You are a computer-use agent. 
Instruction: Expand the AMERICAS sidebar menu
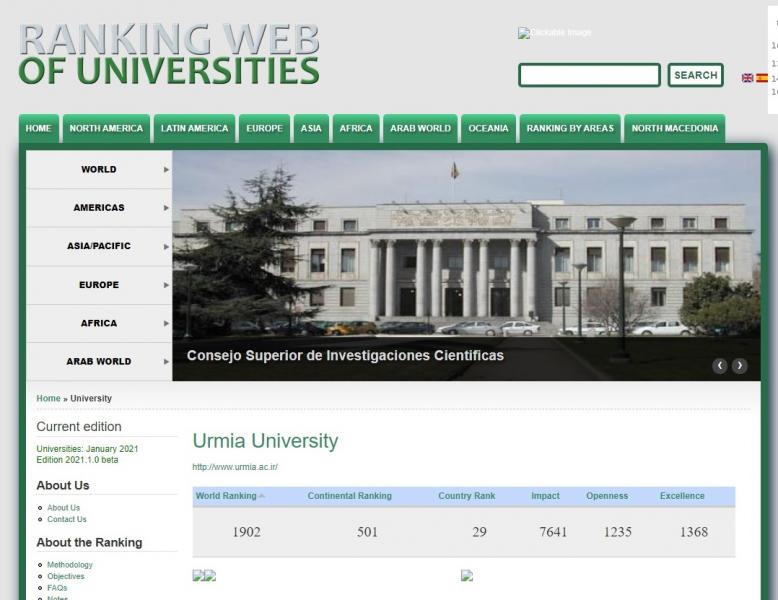pyautogui.click(x=99, y=207)
